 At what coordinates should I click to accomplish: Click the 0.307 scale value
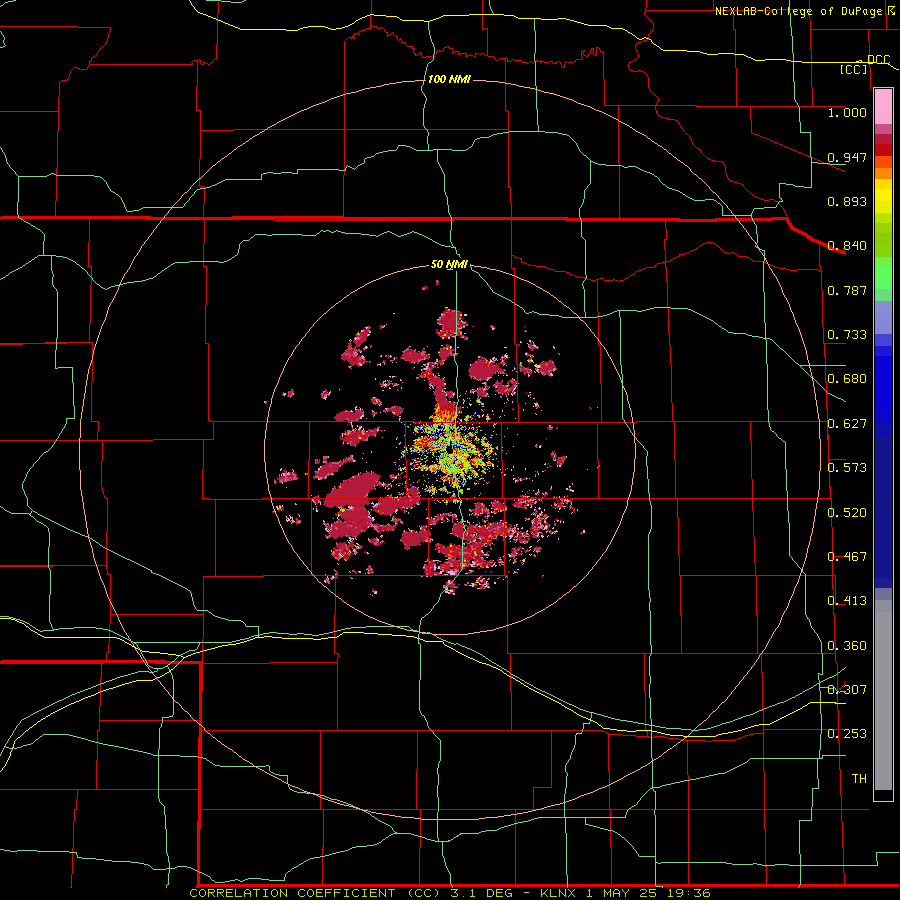click(847, 690)
